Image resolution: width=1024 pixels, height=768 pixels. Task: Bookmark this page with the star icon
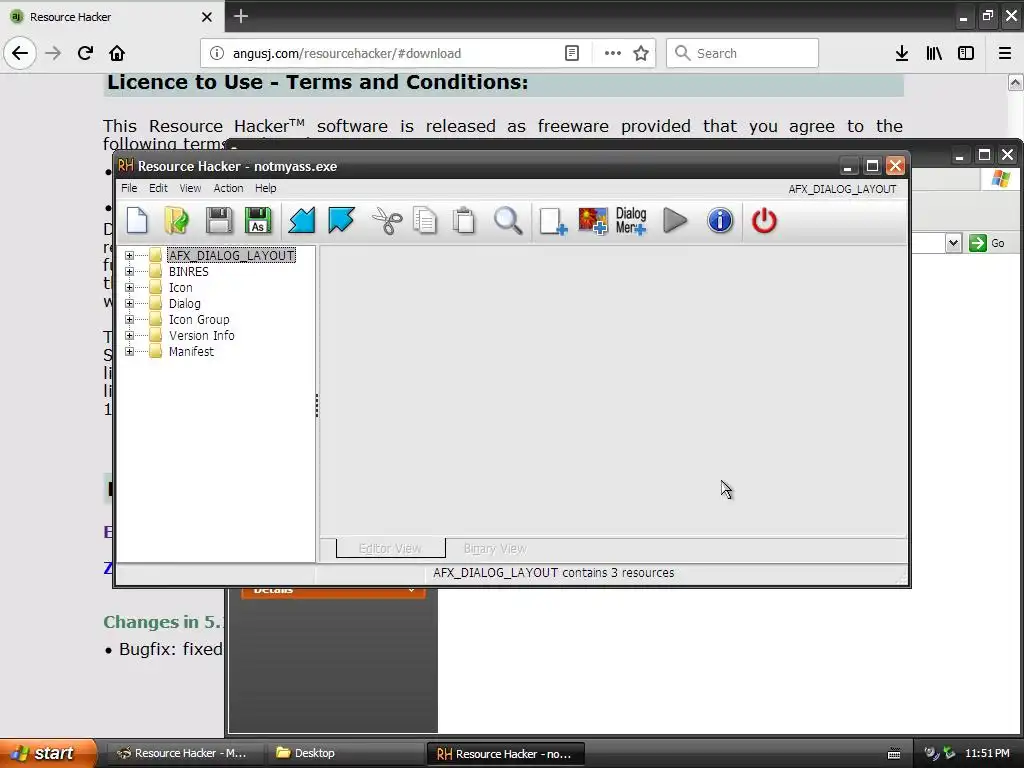point(641,53)
